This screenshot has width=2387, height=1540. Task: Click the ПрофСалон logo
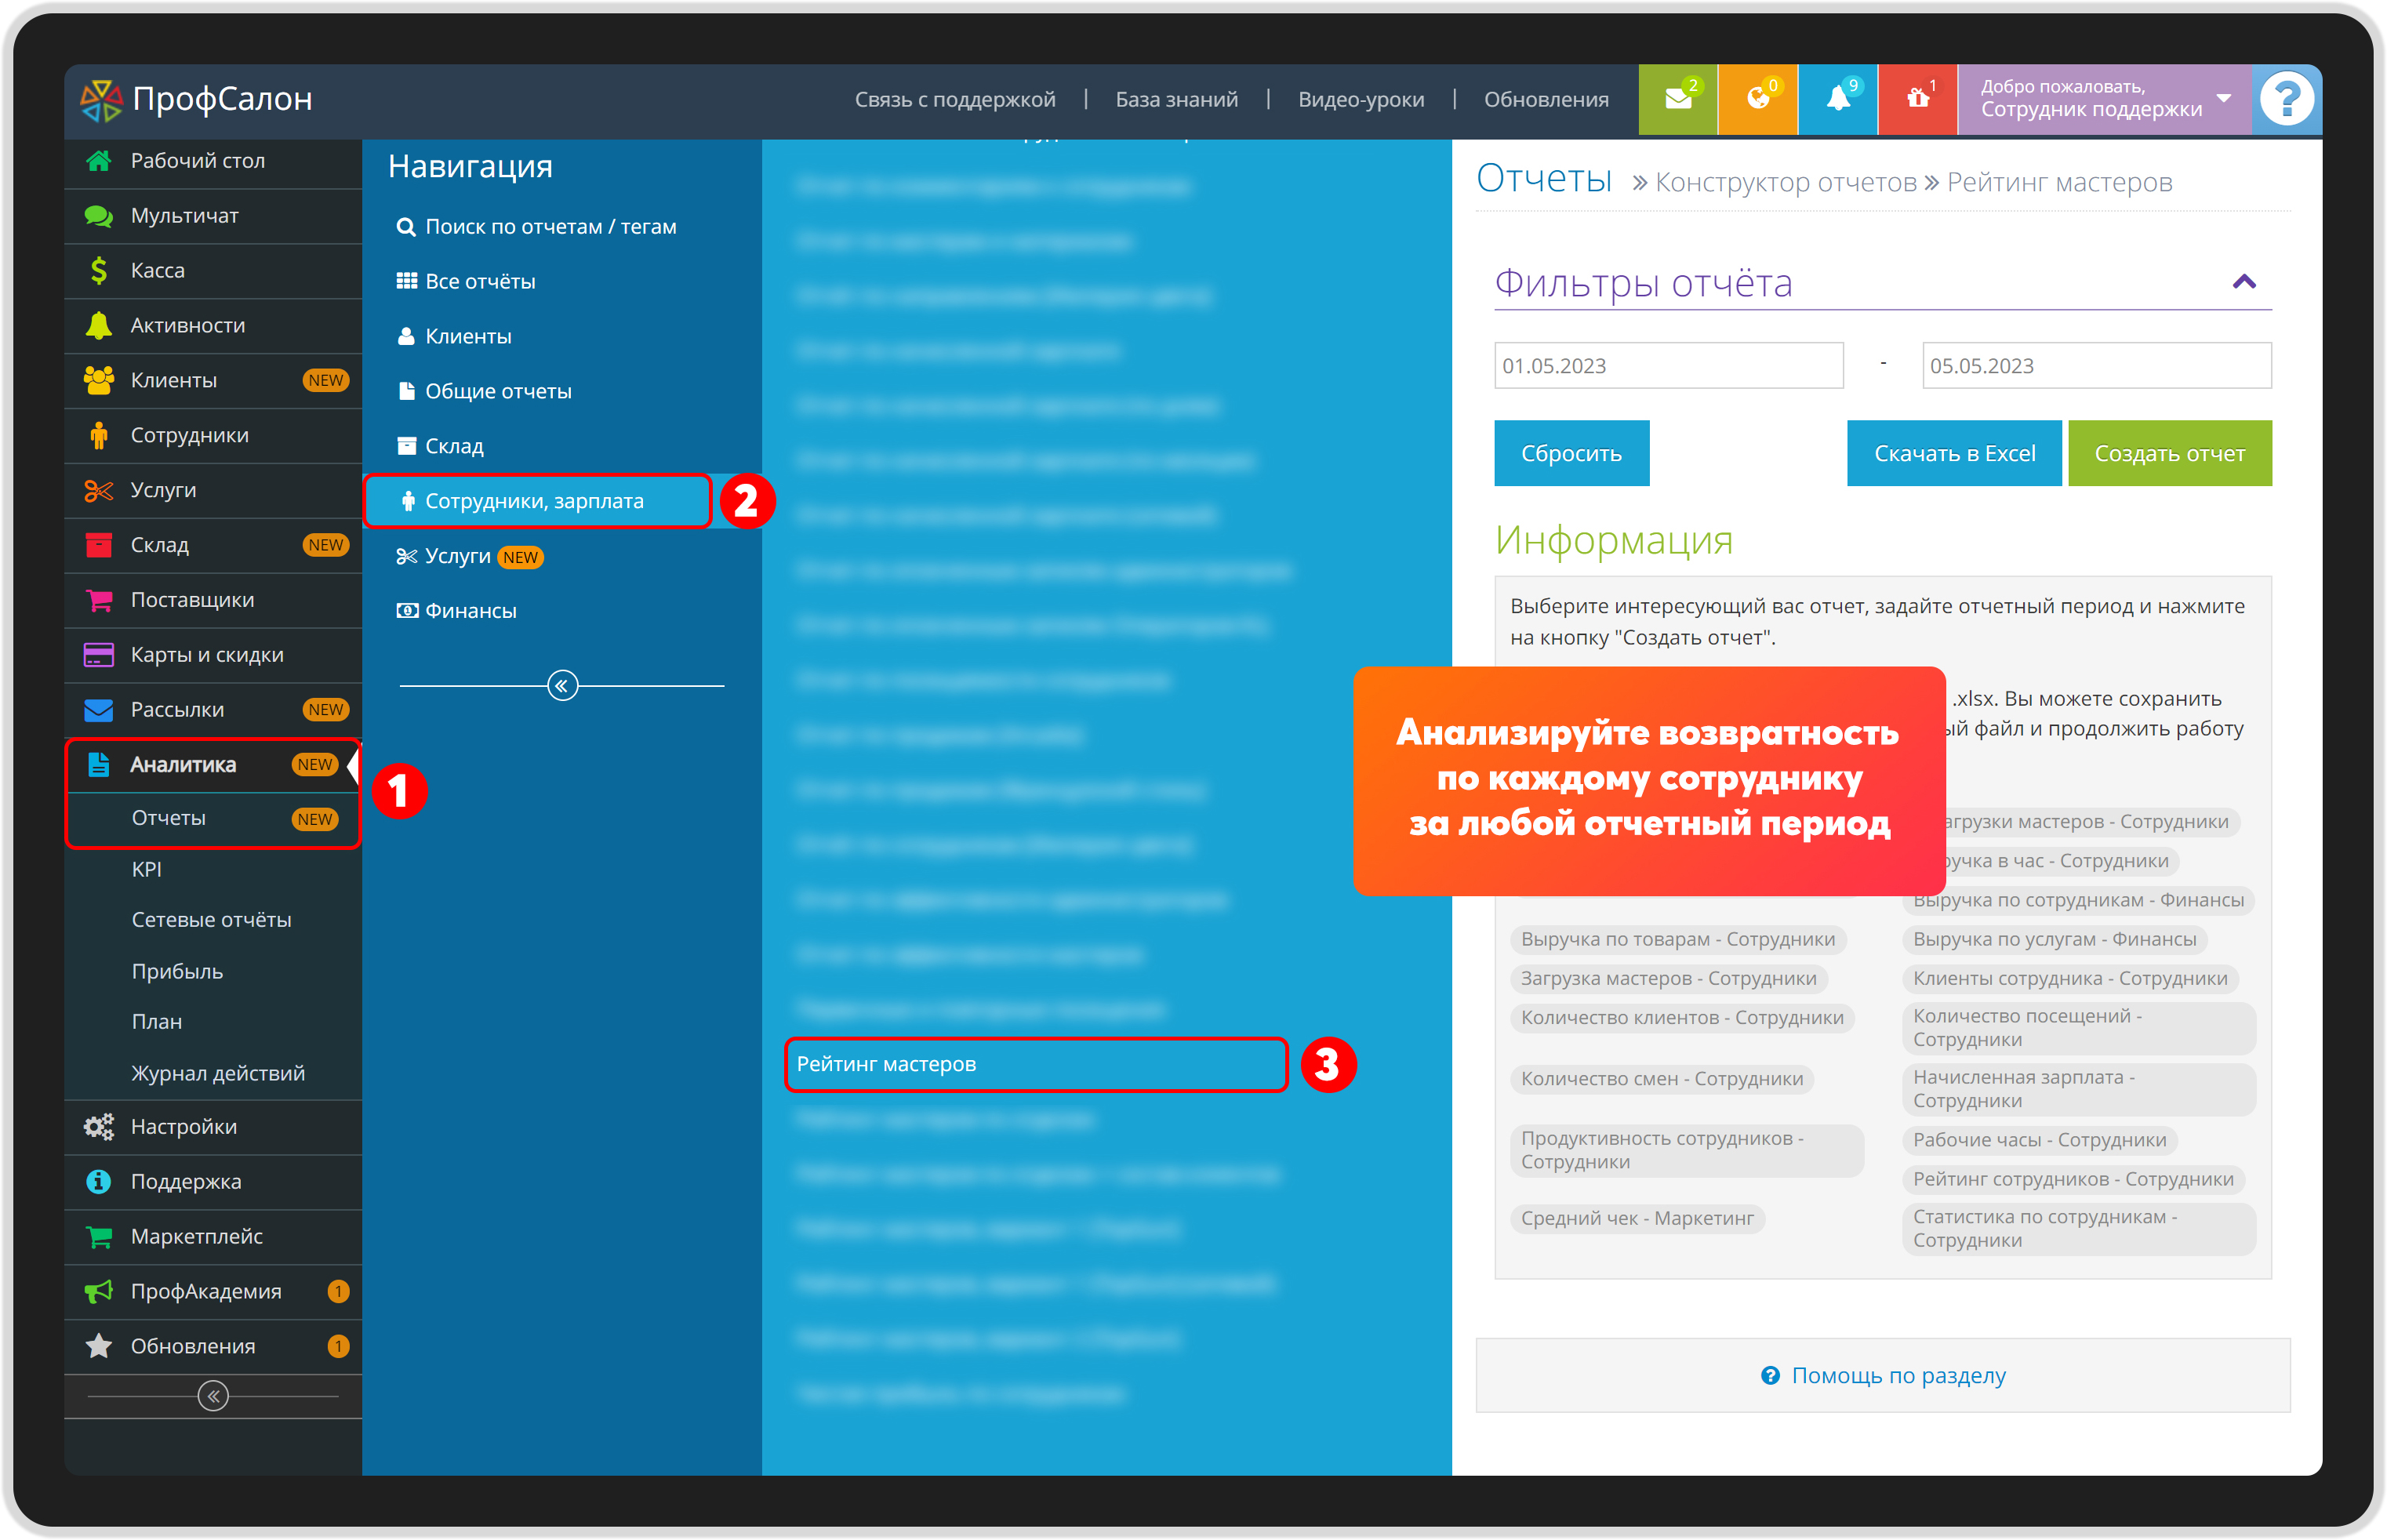point(197,99)
